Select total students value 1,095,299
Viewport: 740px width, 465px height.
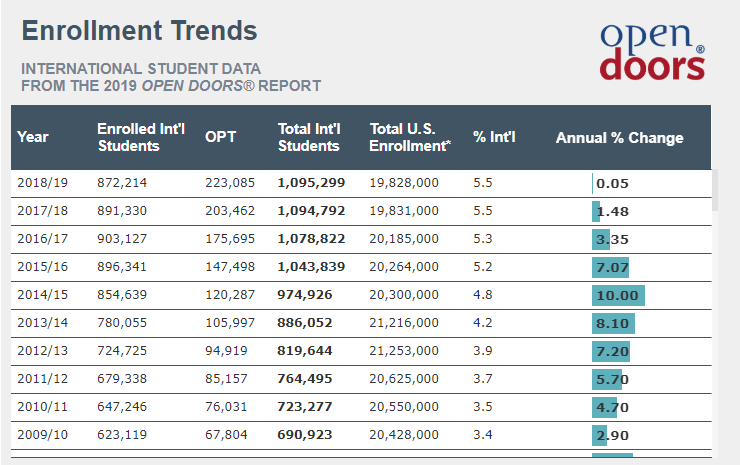pos(311,183)
